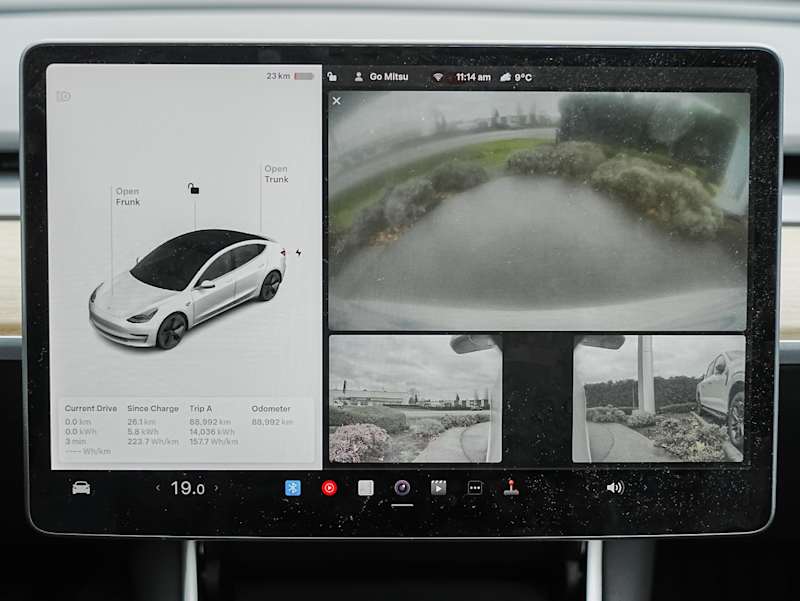Decrease cabin temperature with left arrow
The image size is (800, 601).
tap(158, 488)
